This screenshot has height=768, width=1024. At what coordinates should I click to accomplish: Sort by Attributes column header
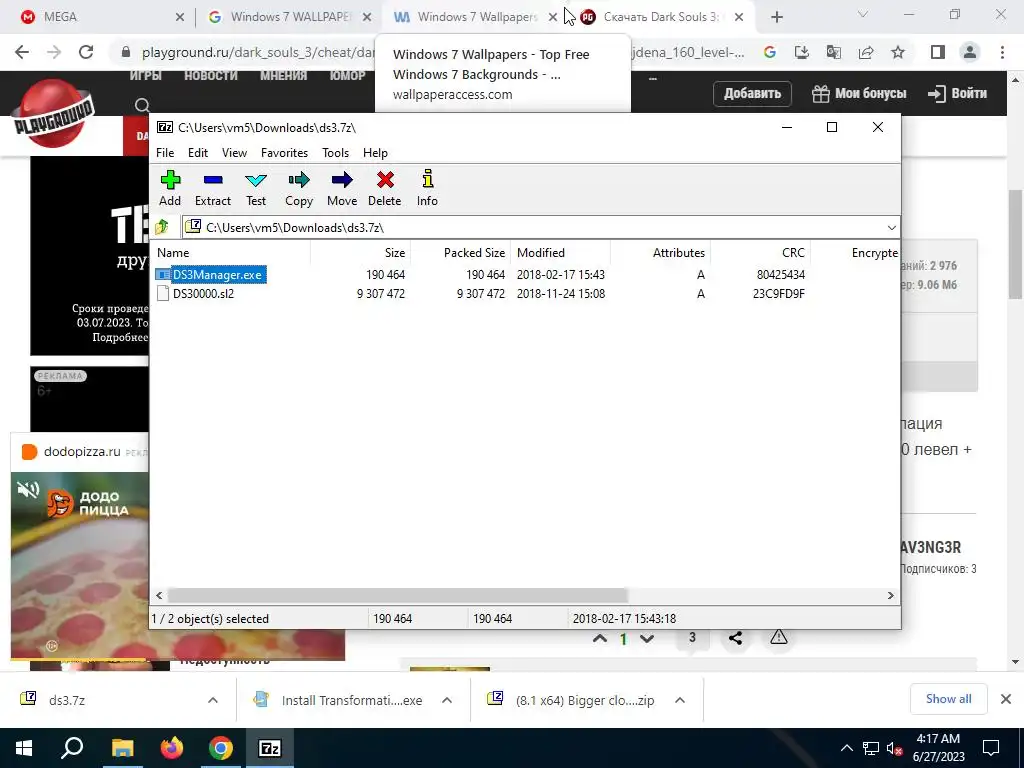coord(660,253)
